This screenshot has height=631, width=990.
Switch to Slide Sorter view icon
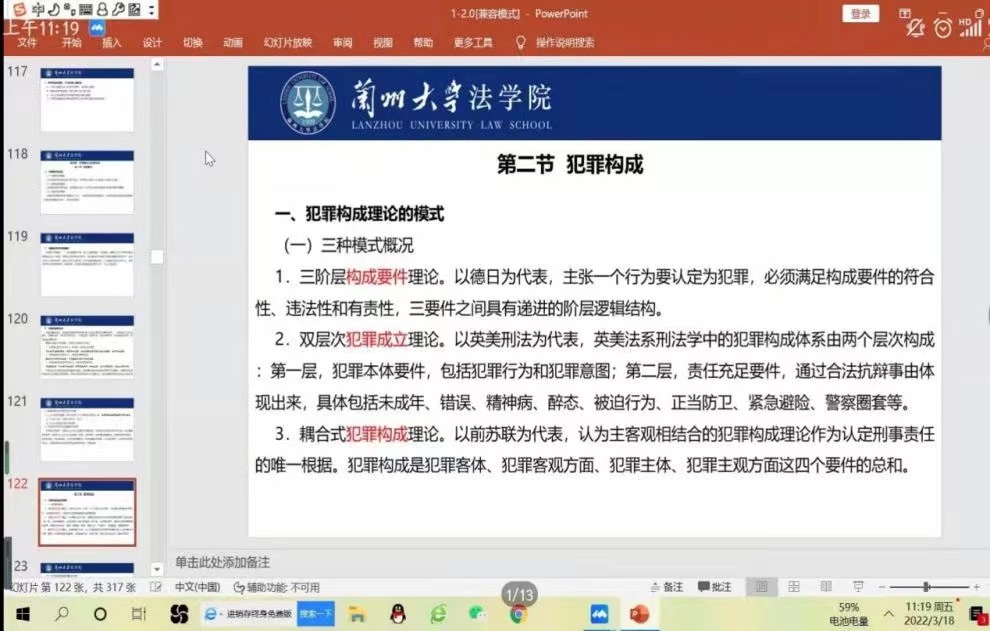[x=794, y=587]
